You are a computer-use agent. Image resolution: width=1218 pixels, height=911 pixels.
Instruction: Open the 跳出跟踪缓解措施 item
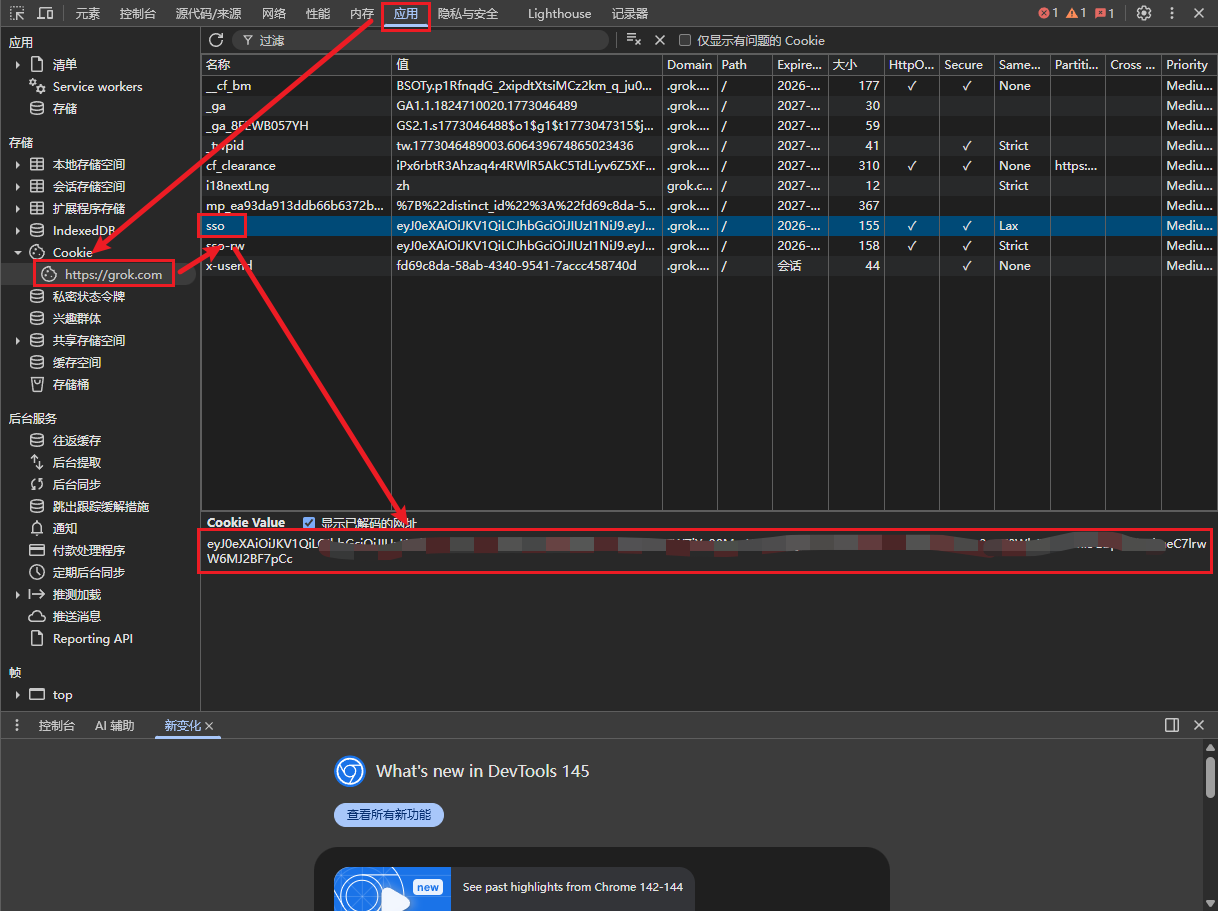tap(101, 506)
